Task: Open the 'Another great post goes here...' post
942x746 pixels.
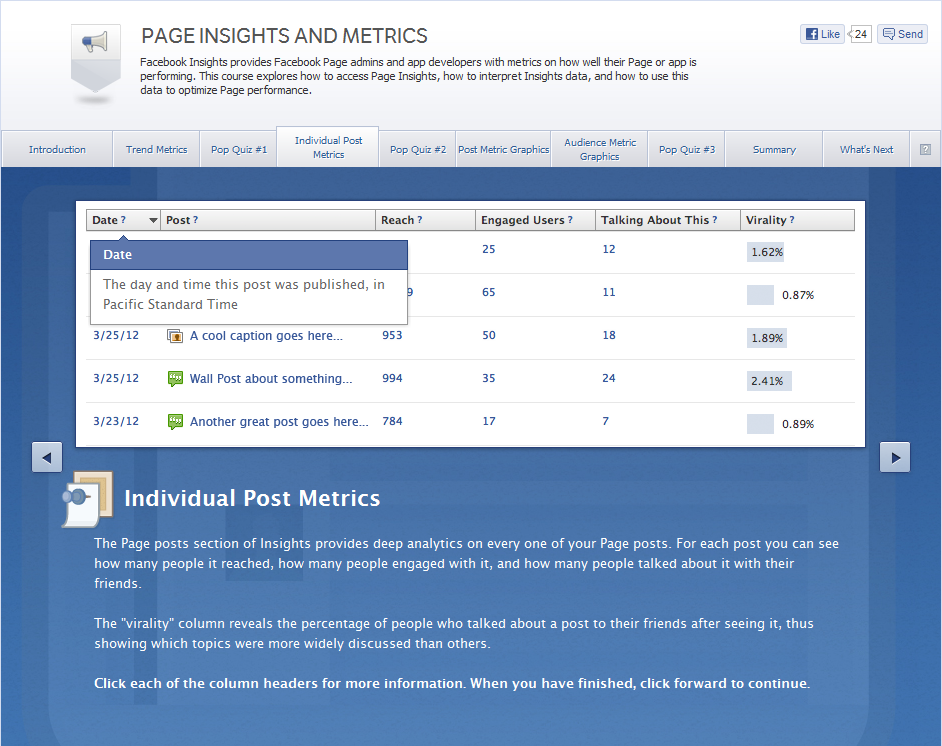Action: point(279,422)
